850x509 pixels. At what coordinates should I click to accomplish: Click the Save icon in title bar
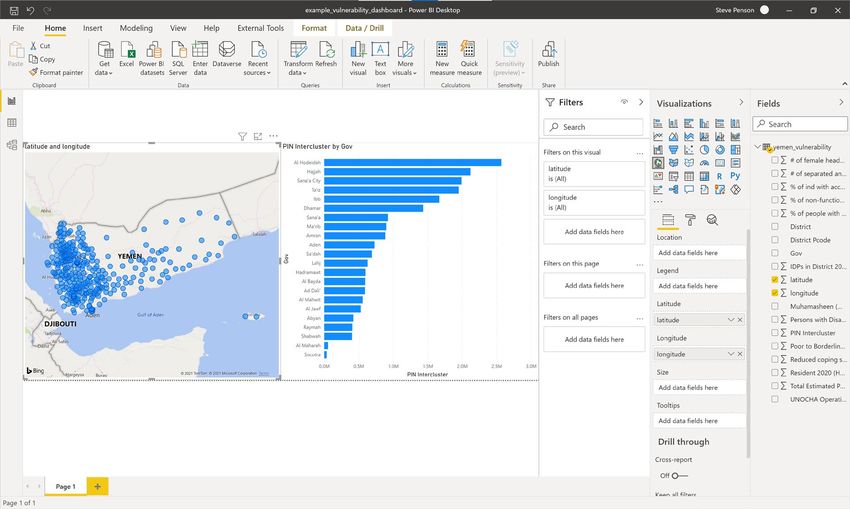[14, 10]
